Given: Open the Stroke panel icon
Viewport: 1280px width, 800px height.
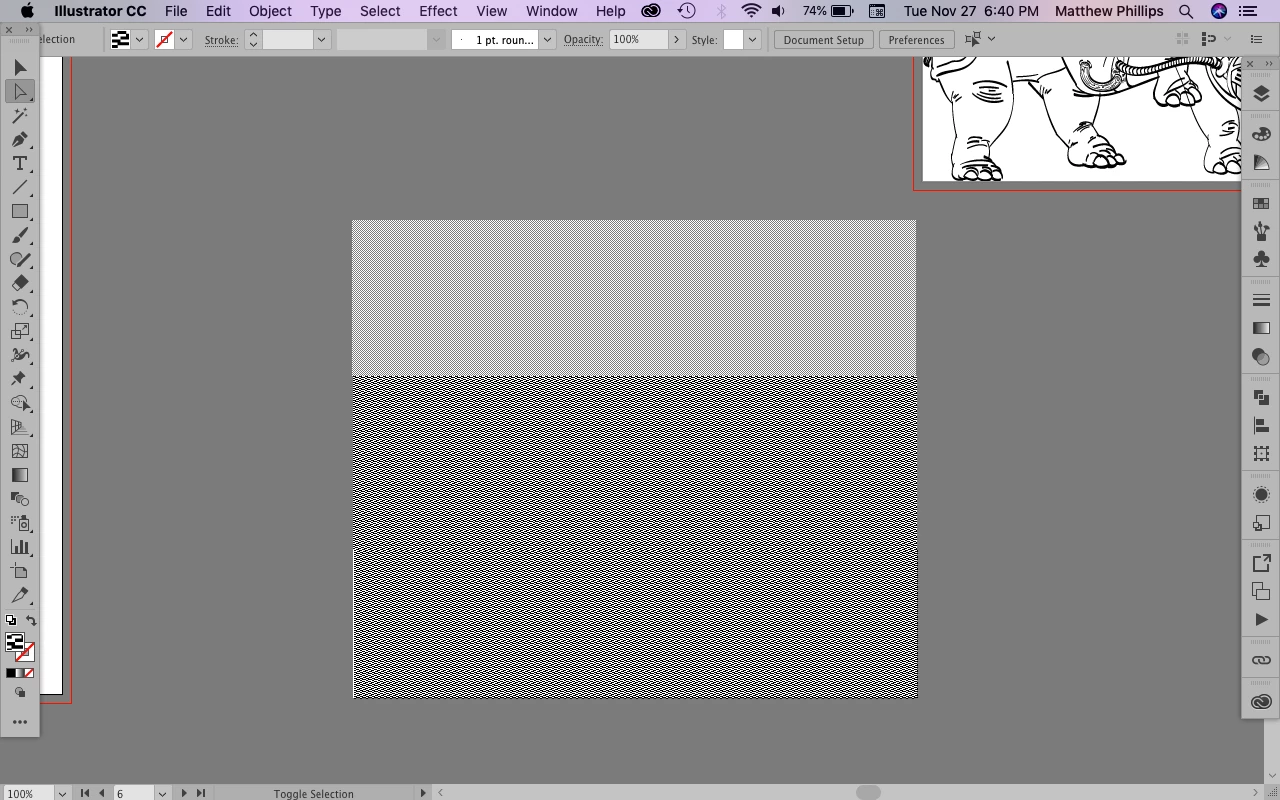Looking at the screenshot, I should (1261, 300).
